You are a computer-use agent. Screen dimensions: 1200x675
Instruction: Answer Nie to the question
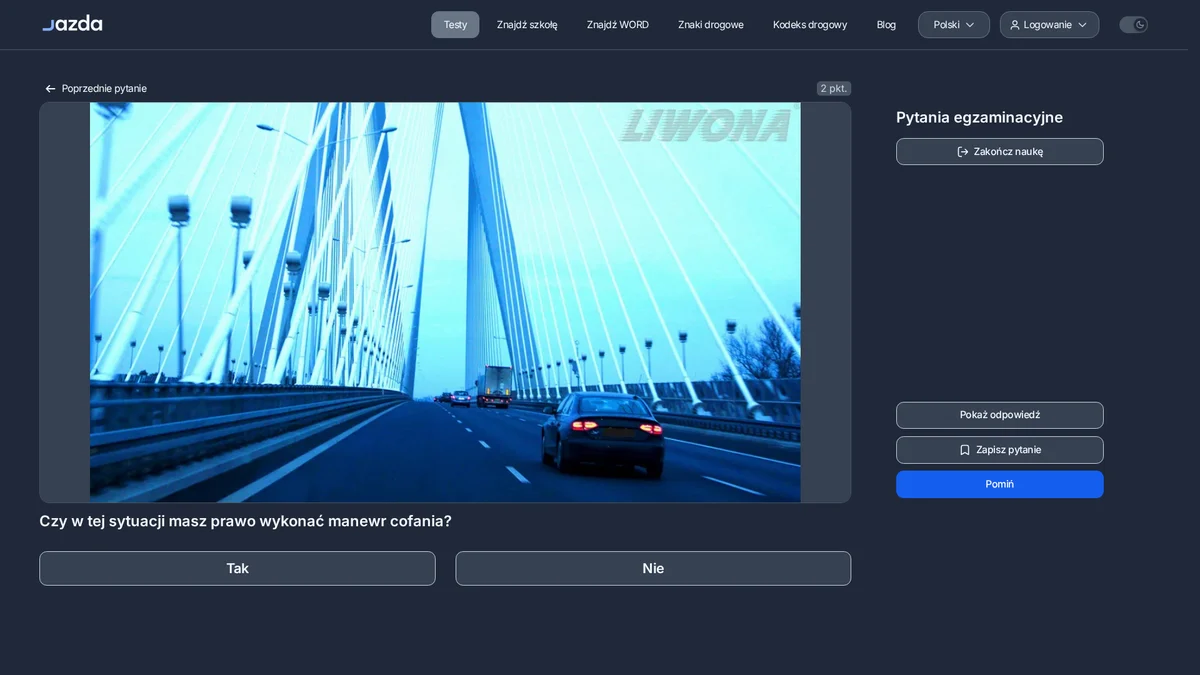tap(653, 568)
